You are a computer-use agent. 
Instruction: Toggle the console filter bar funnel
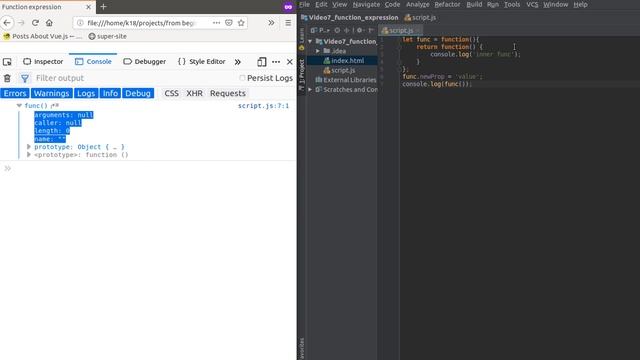point(25,78)
